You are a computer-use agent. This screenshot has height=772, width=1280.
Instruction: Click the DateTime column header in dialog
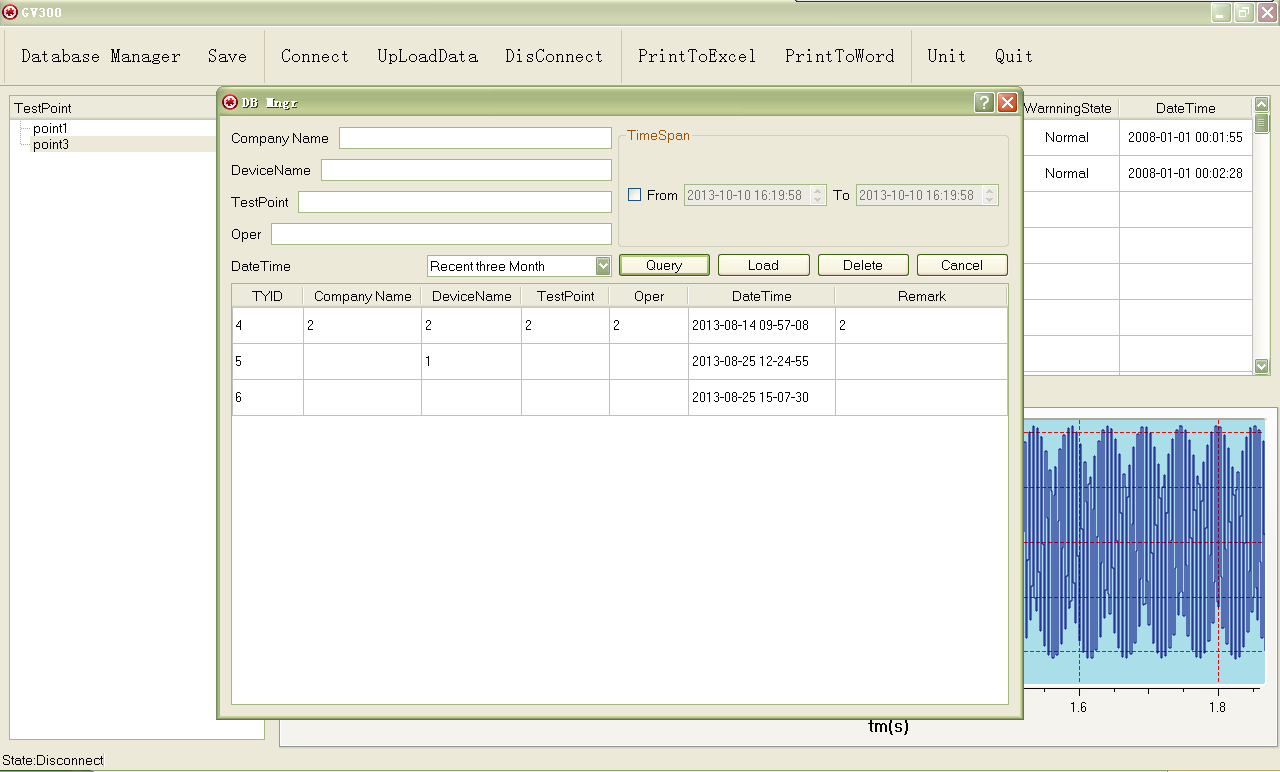click(761, 296)
